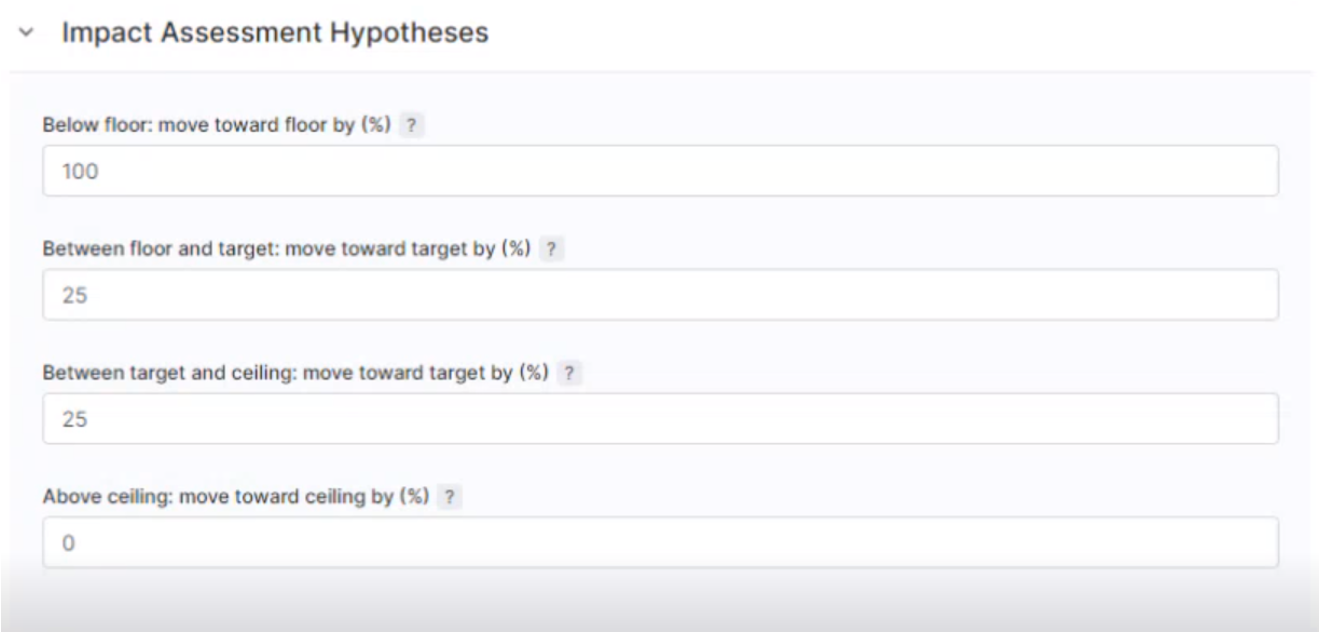Collapse the Impact Assessment Hypotheses section chevron
This screenshot has width=1320, height=632.
(x=26, y=33)
